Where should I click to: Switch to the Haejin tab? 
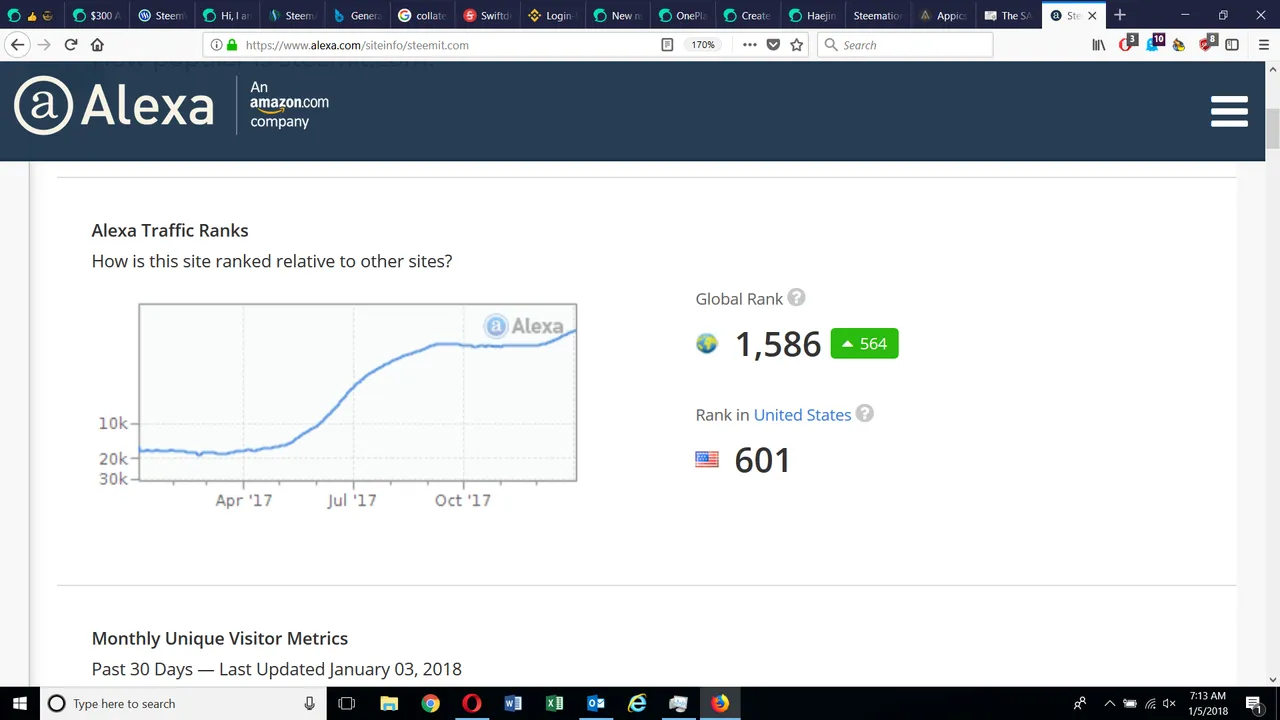point(812,15)
